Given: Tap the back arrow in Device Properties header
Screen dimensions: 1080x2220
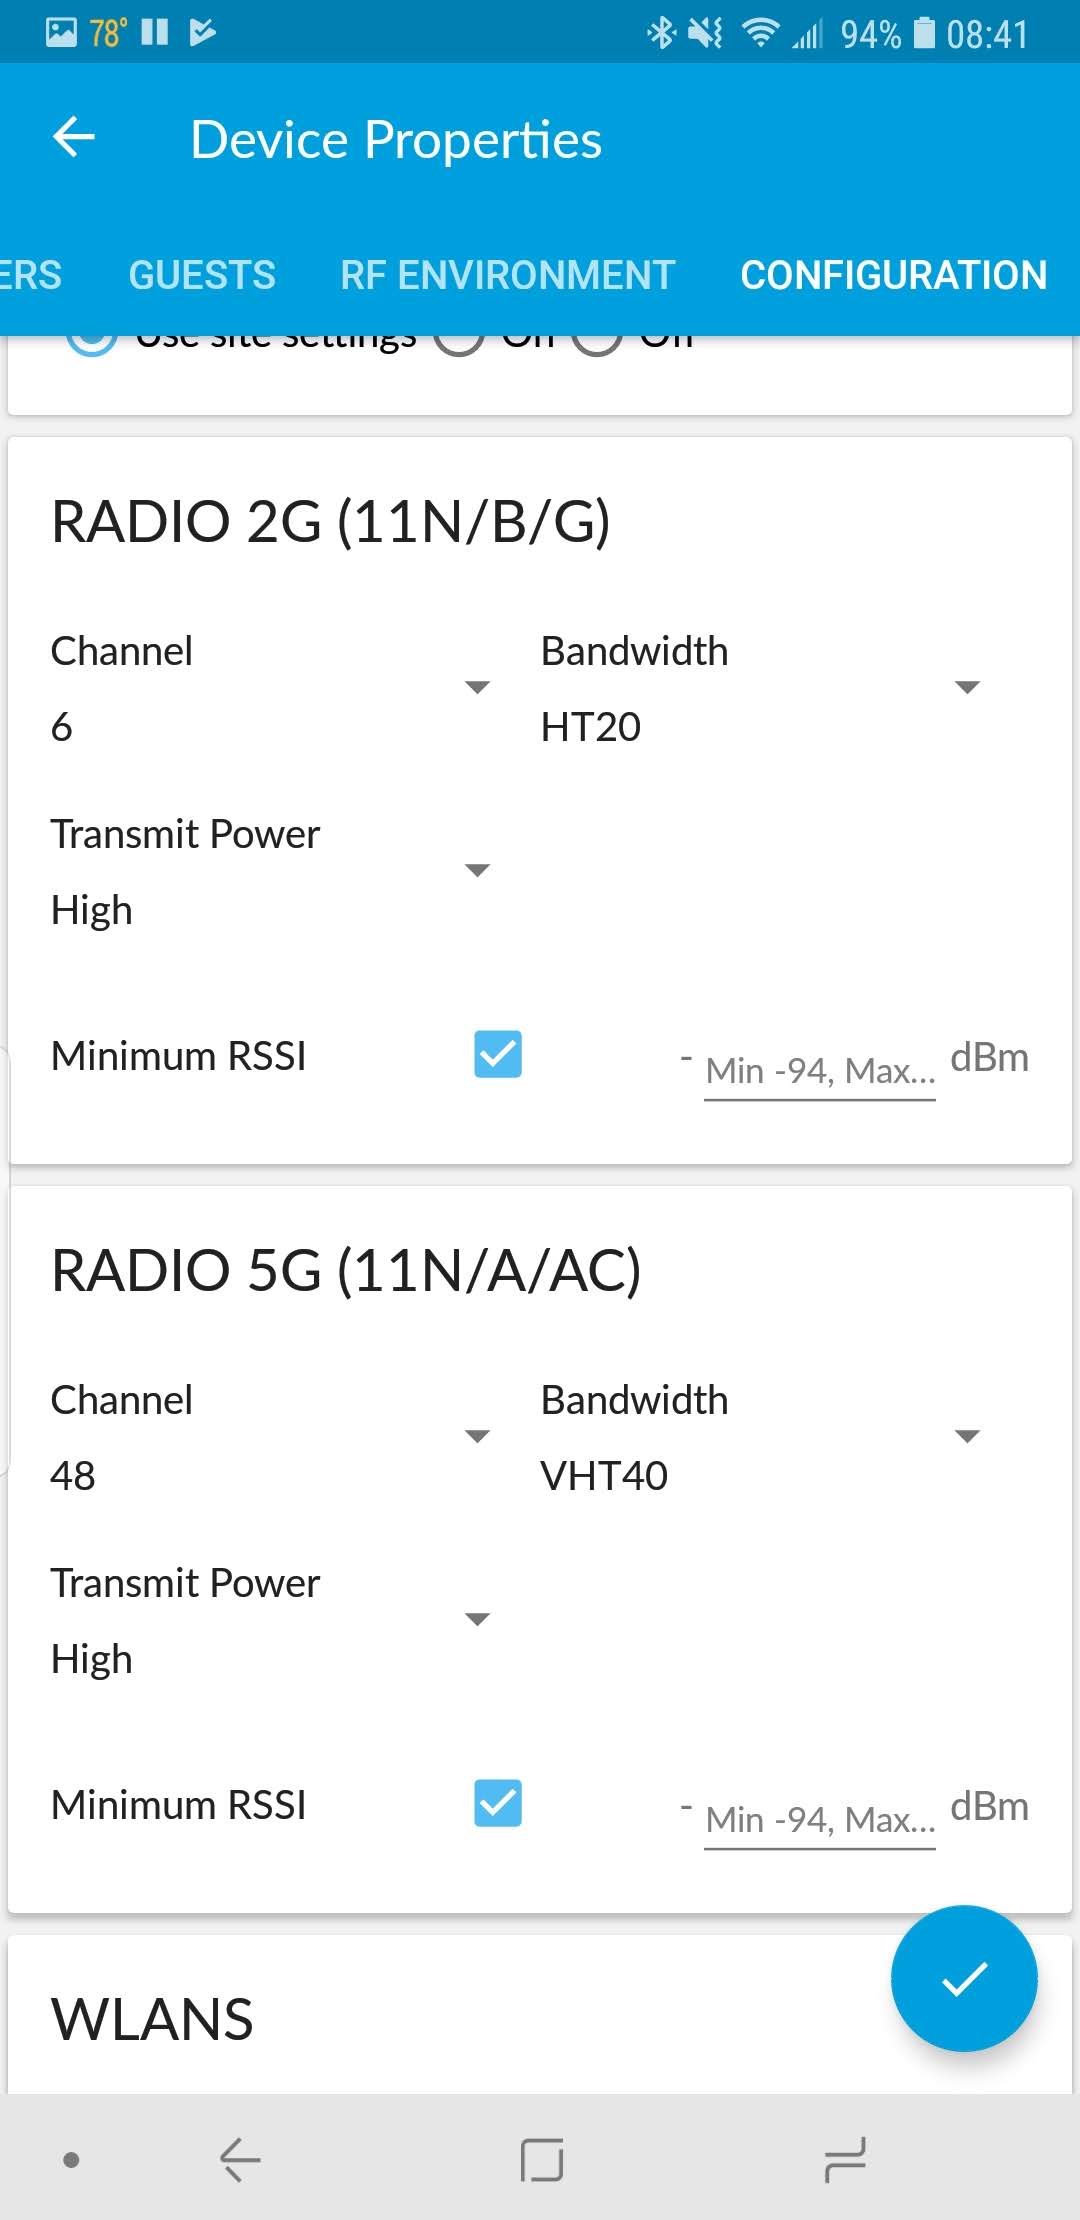Looking at the screenshot, I should 73,138.
